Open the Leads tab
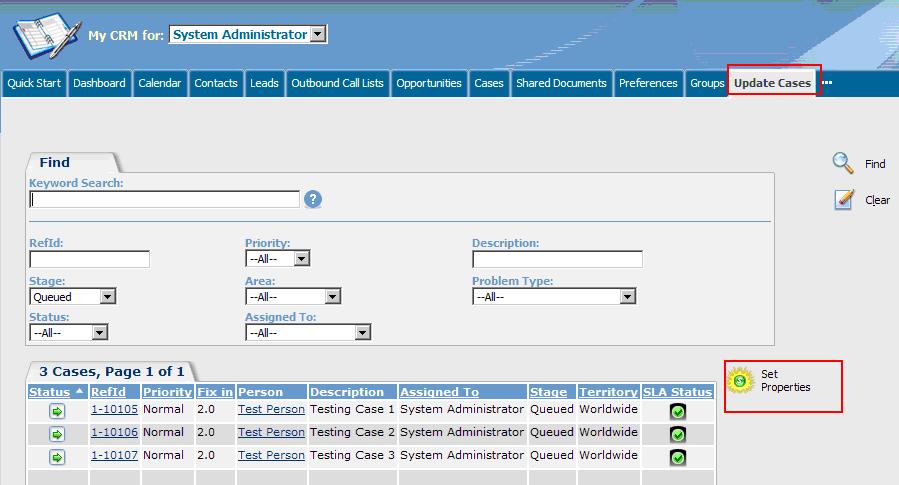Image resolution: width=899 pixels, height=485 pixels. coord(264,83)
